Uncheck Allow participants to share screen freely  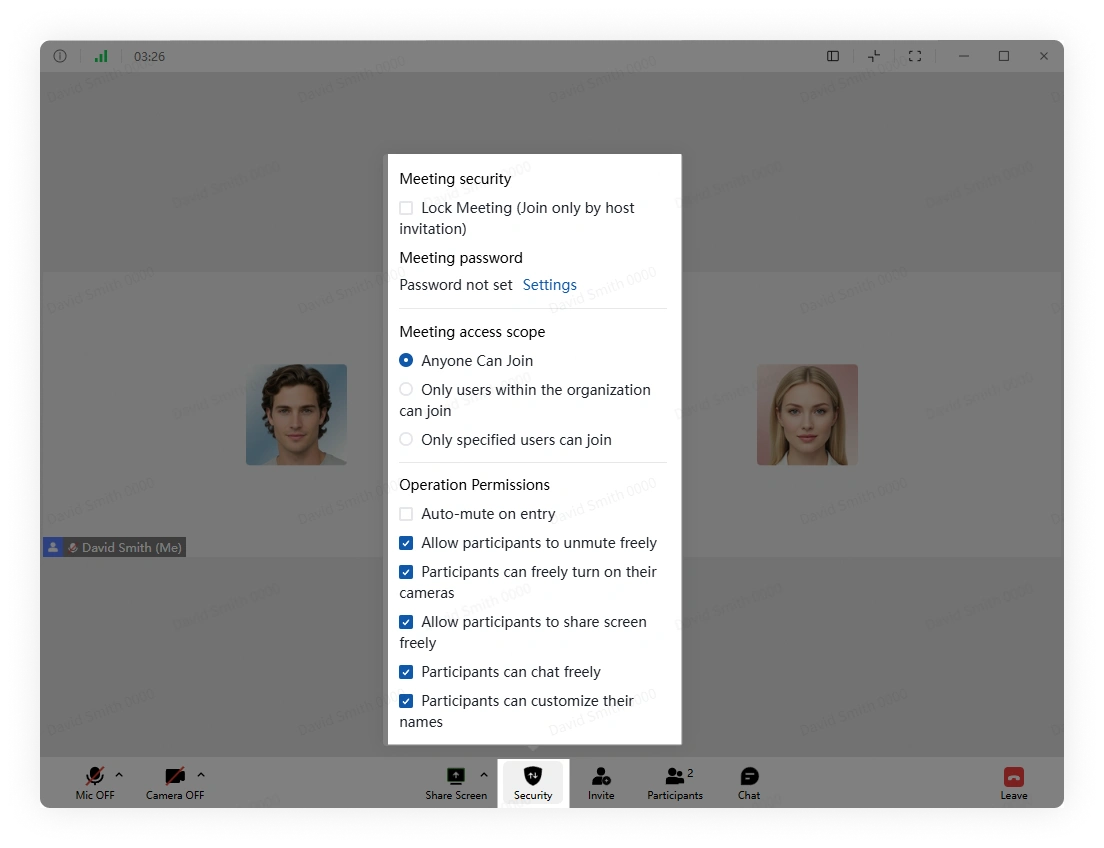[x=406, y=622]
